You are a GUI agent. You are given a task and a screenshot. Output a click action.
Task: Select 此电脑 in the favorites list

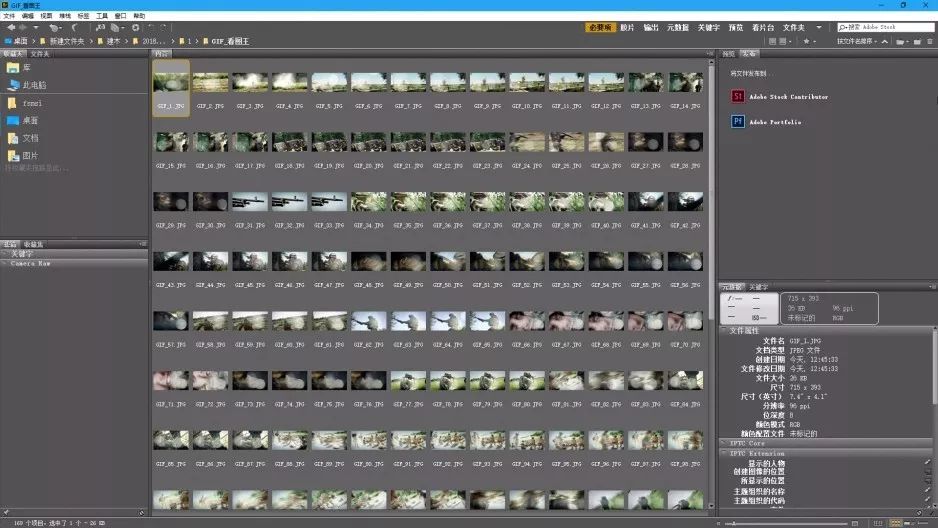[x=34, y=86]
